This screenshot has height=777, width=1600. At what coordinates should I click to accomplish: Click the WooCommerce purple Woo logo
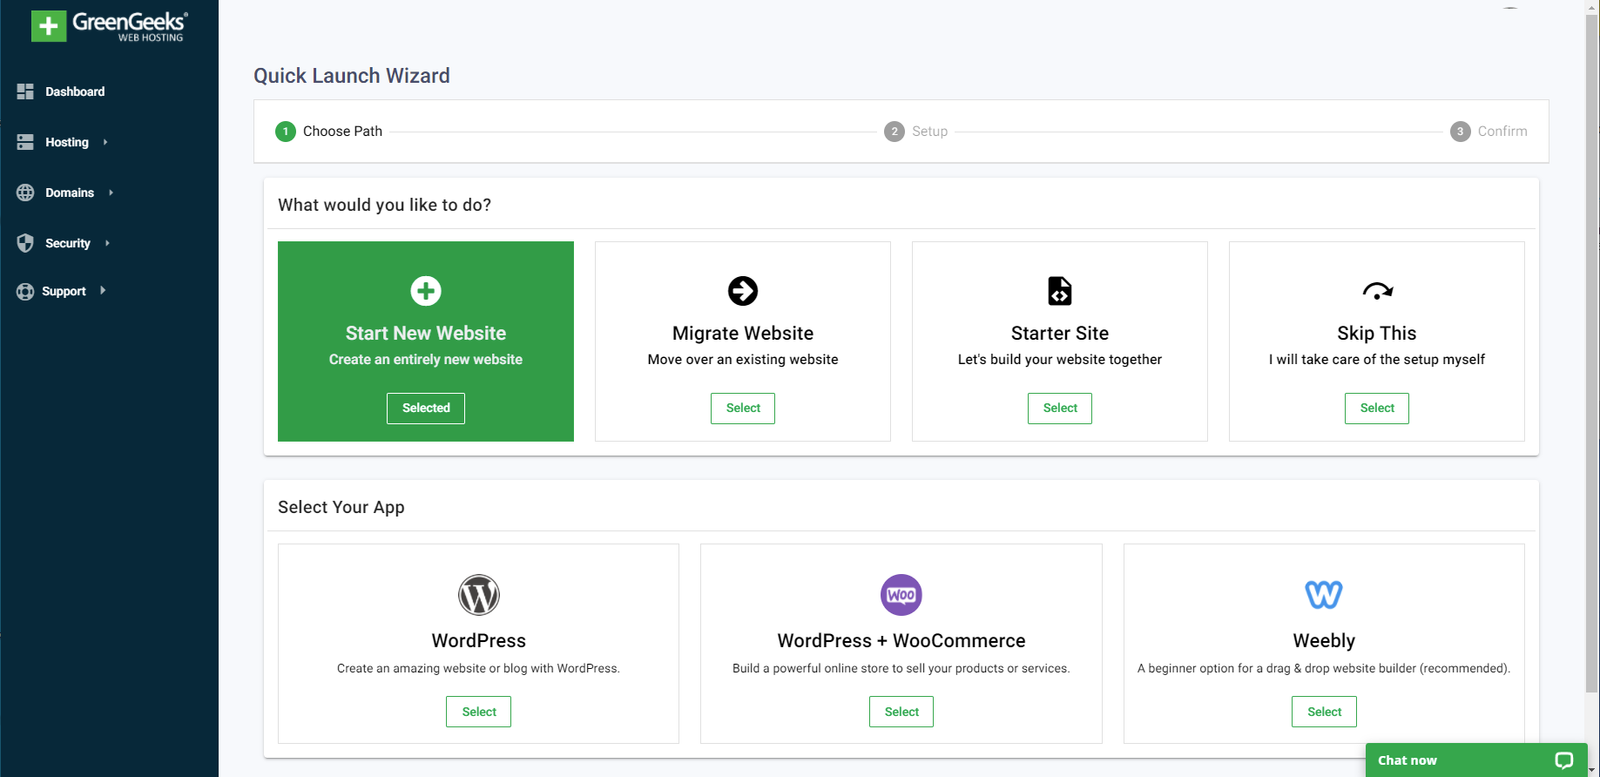(901, 595)
